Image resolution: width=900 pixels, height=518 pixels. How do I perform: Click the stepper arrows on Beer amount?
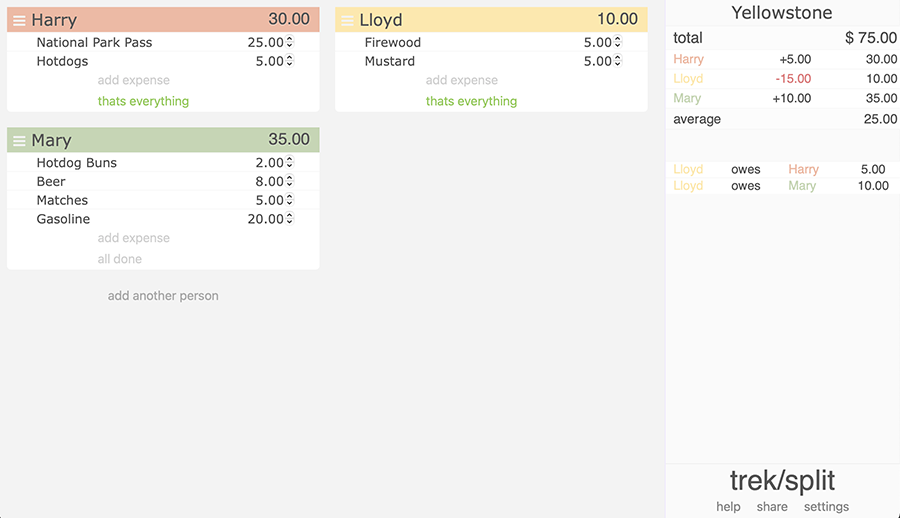289,181
